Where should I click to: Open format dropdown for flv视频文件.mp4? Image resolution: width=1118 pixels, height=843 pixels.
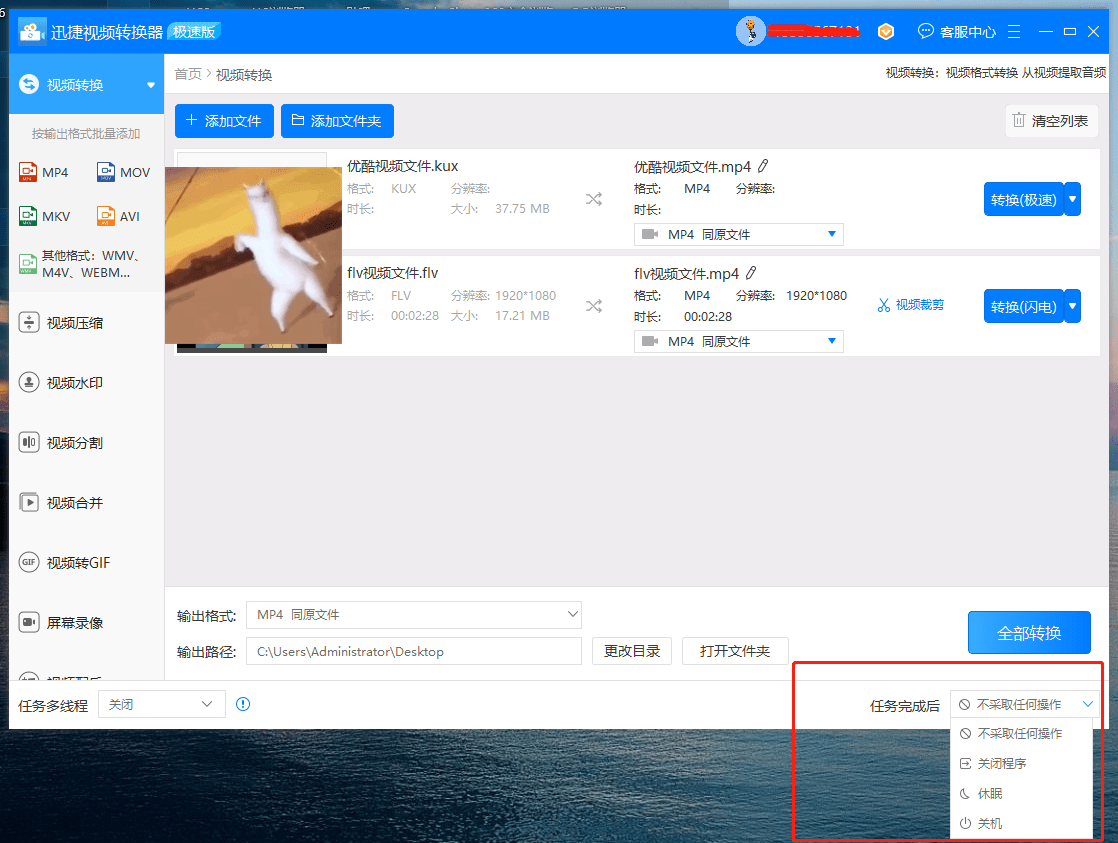pyautogui.click(x=738, y=341)
